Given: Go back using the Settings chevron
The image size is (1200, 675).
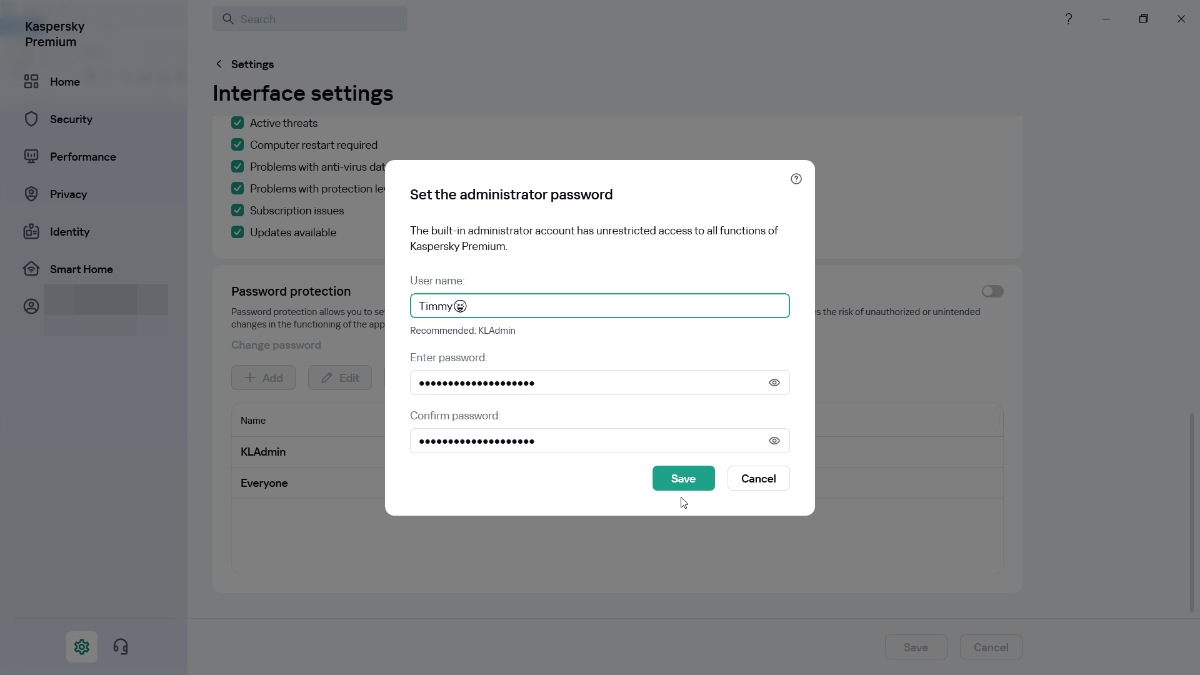Looking at the screenshot, I should (219, 64).
